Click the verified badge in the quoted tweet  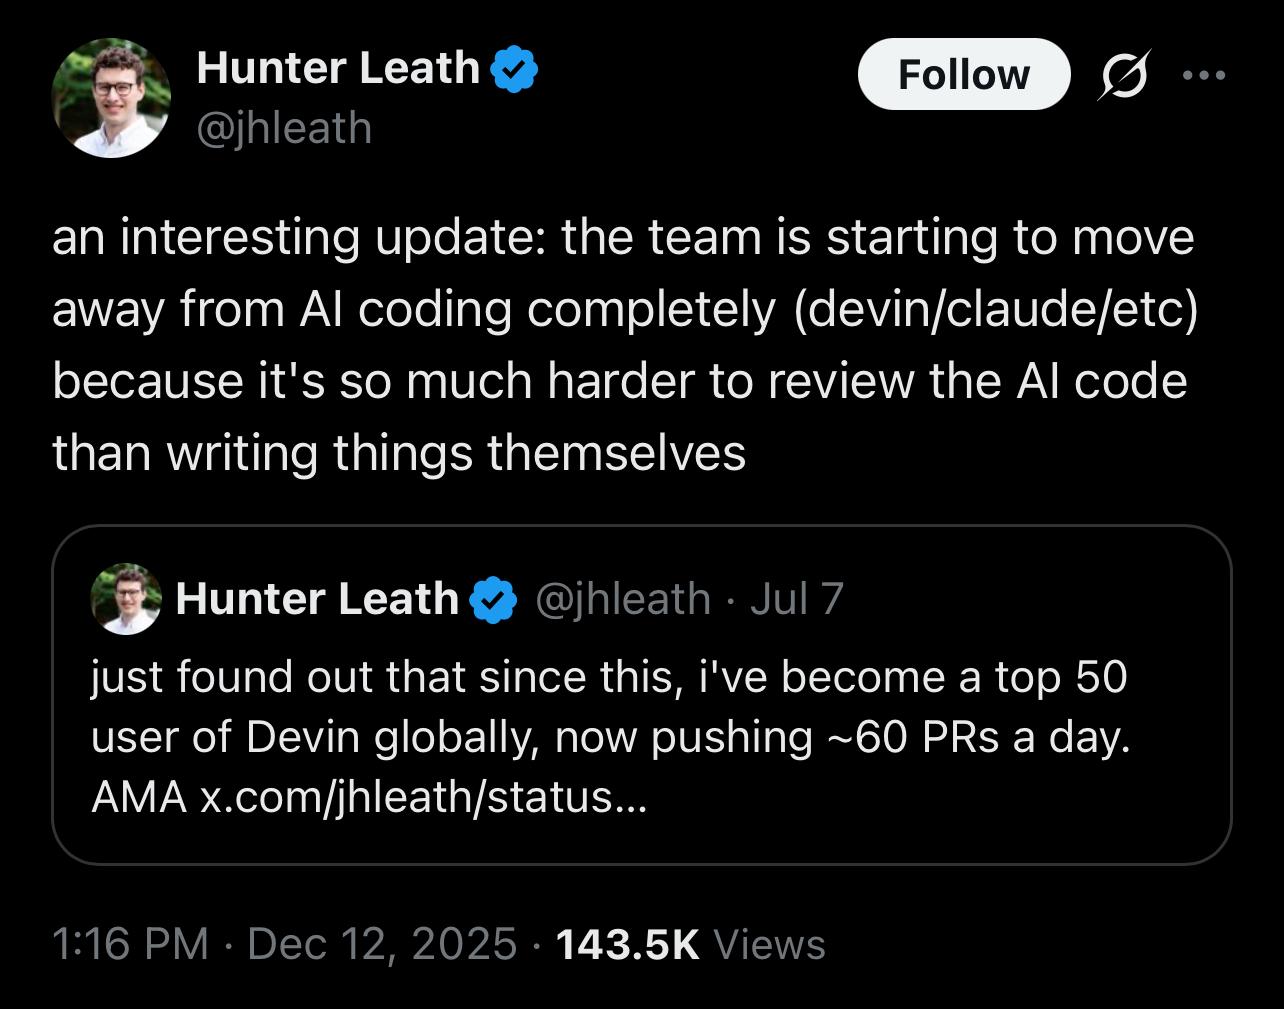(x=493, y=600)
